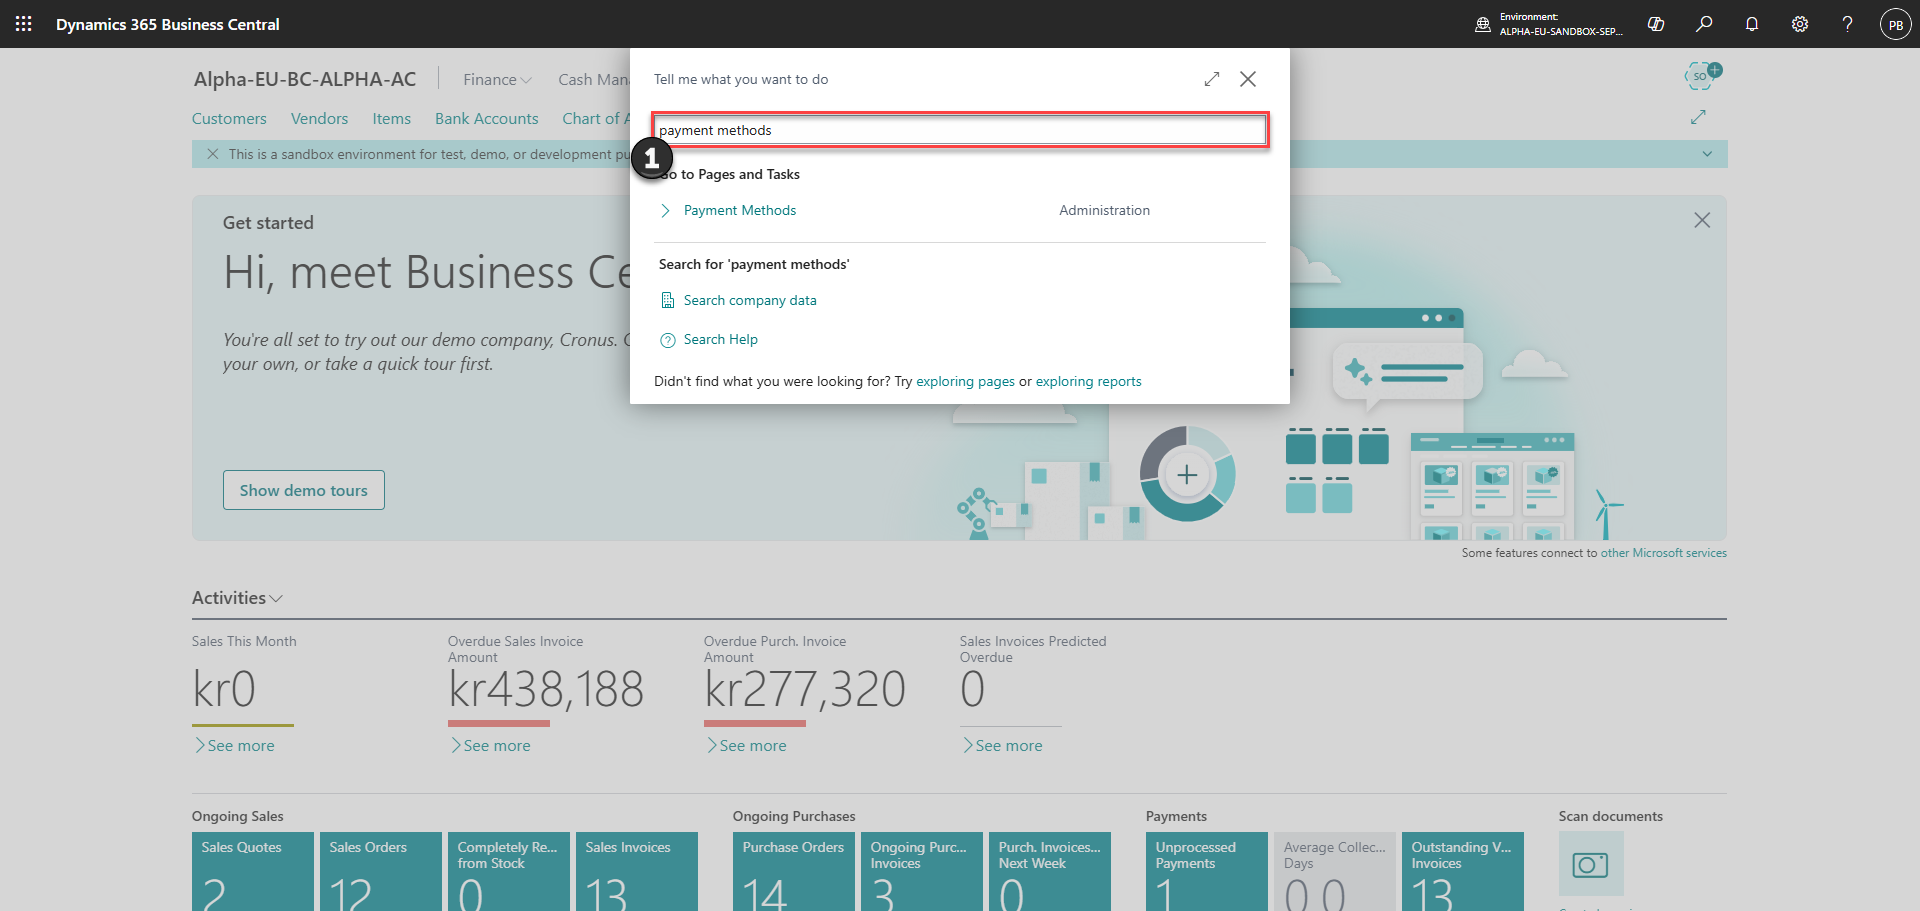The image size is (1920, 911).
Task: Open the PB user account avatar
Action: click(1896, 24)
